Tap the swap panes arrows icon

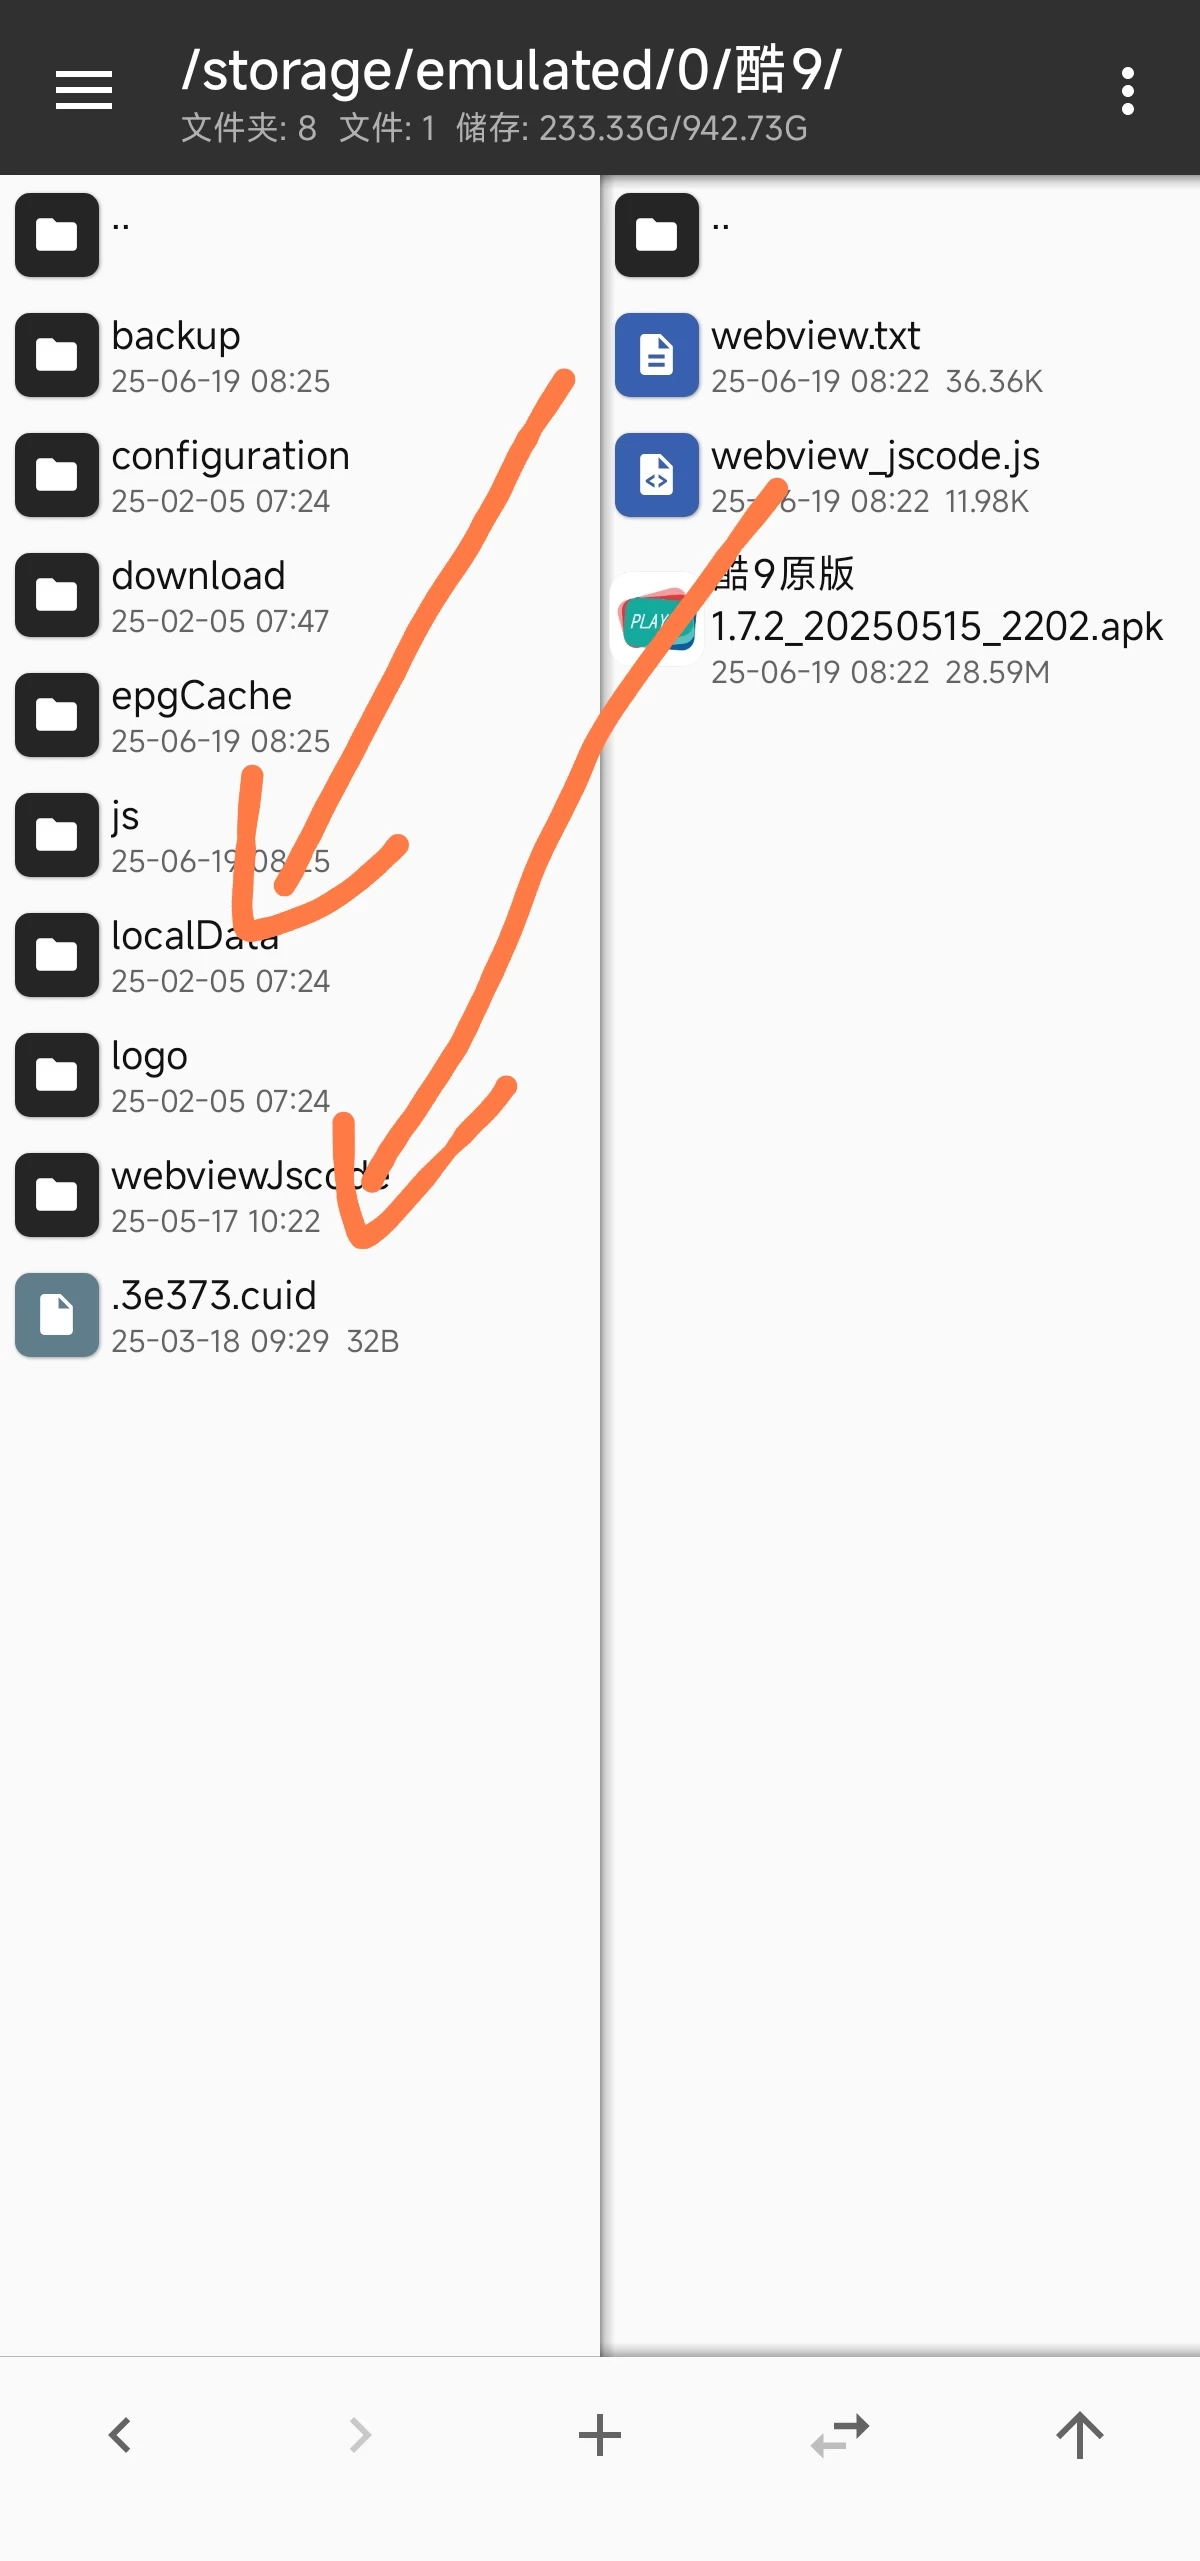840,2434
